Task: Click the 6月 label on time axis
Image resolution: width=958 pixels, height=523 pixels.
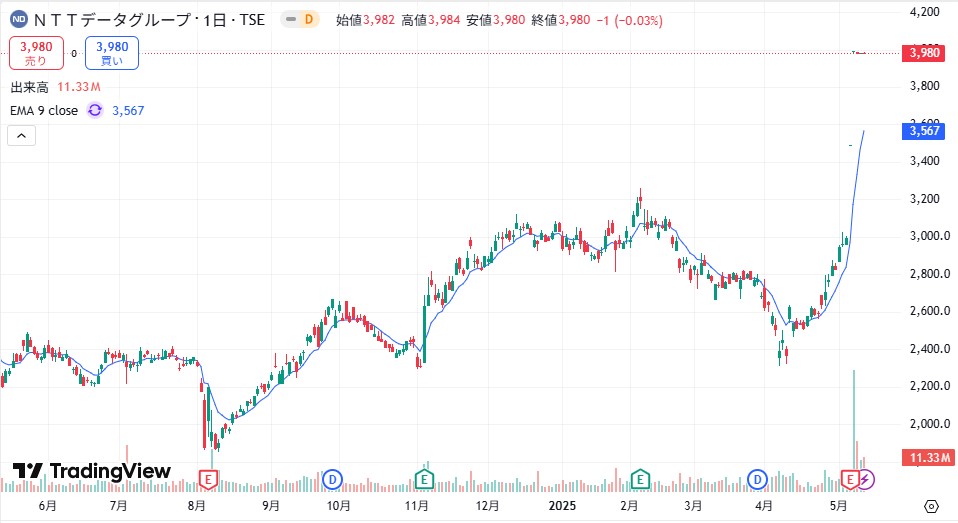Action: [47, 506]
